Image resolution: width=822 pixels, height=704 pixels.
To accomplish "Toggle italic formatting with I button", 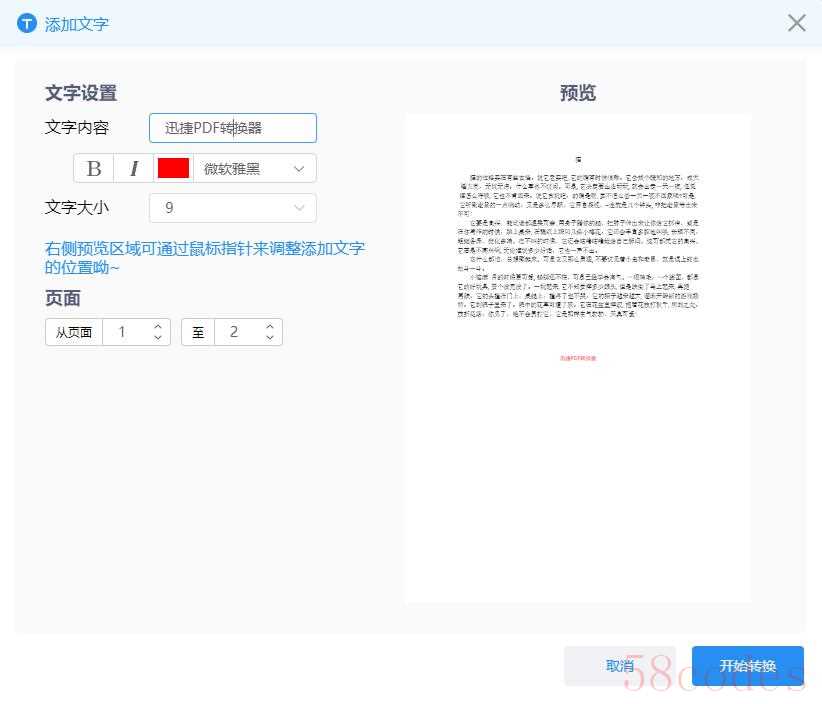I will pyautogui.click(x=134, y=168).
